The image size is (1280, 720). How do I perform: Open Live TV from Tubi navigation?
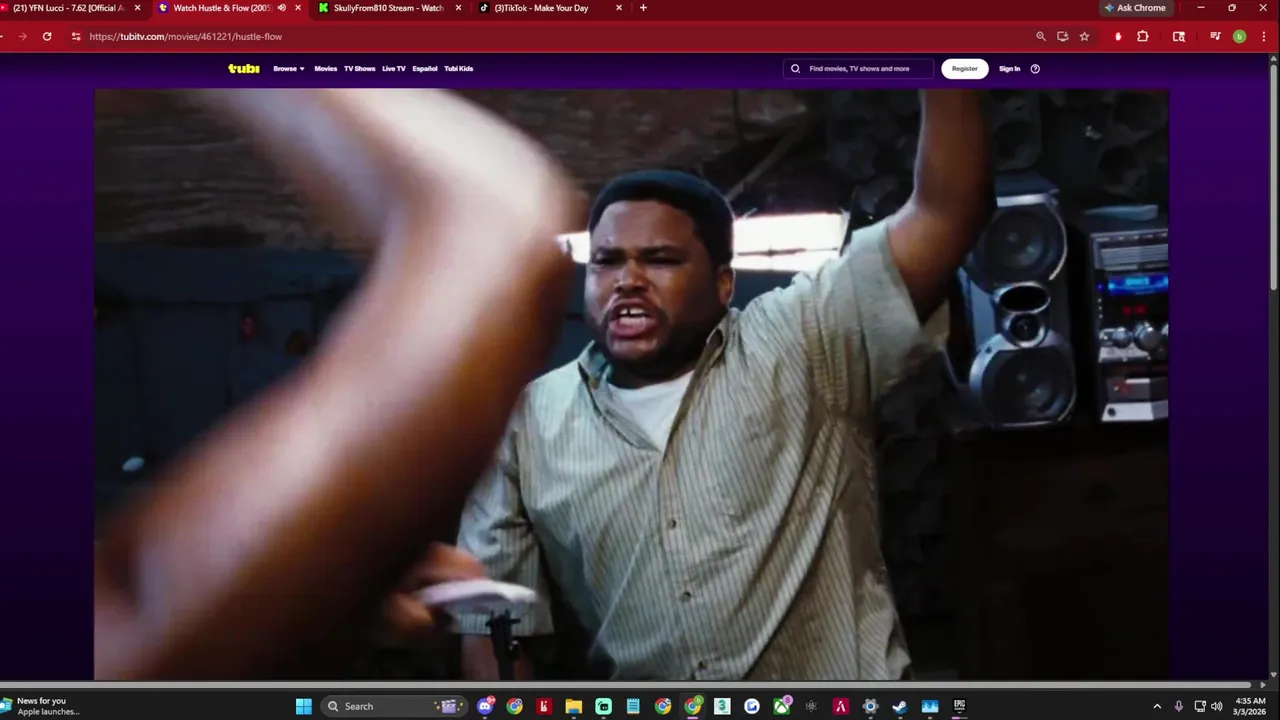coord(394,69)
